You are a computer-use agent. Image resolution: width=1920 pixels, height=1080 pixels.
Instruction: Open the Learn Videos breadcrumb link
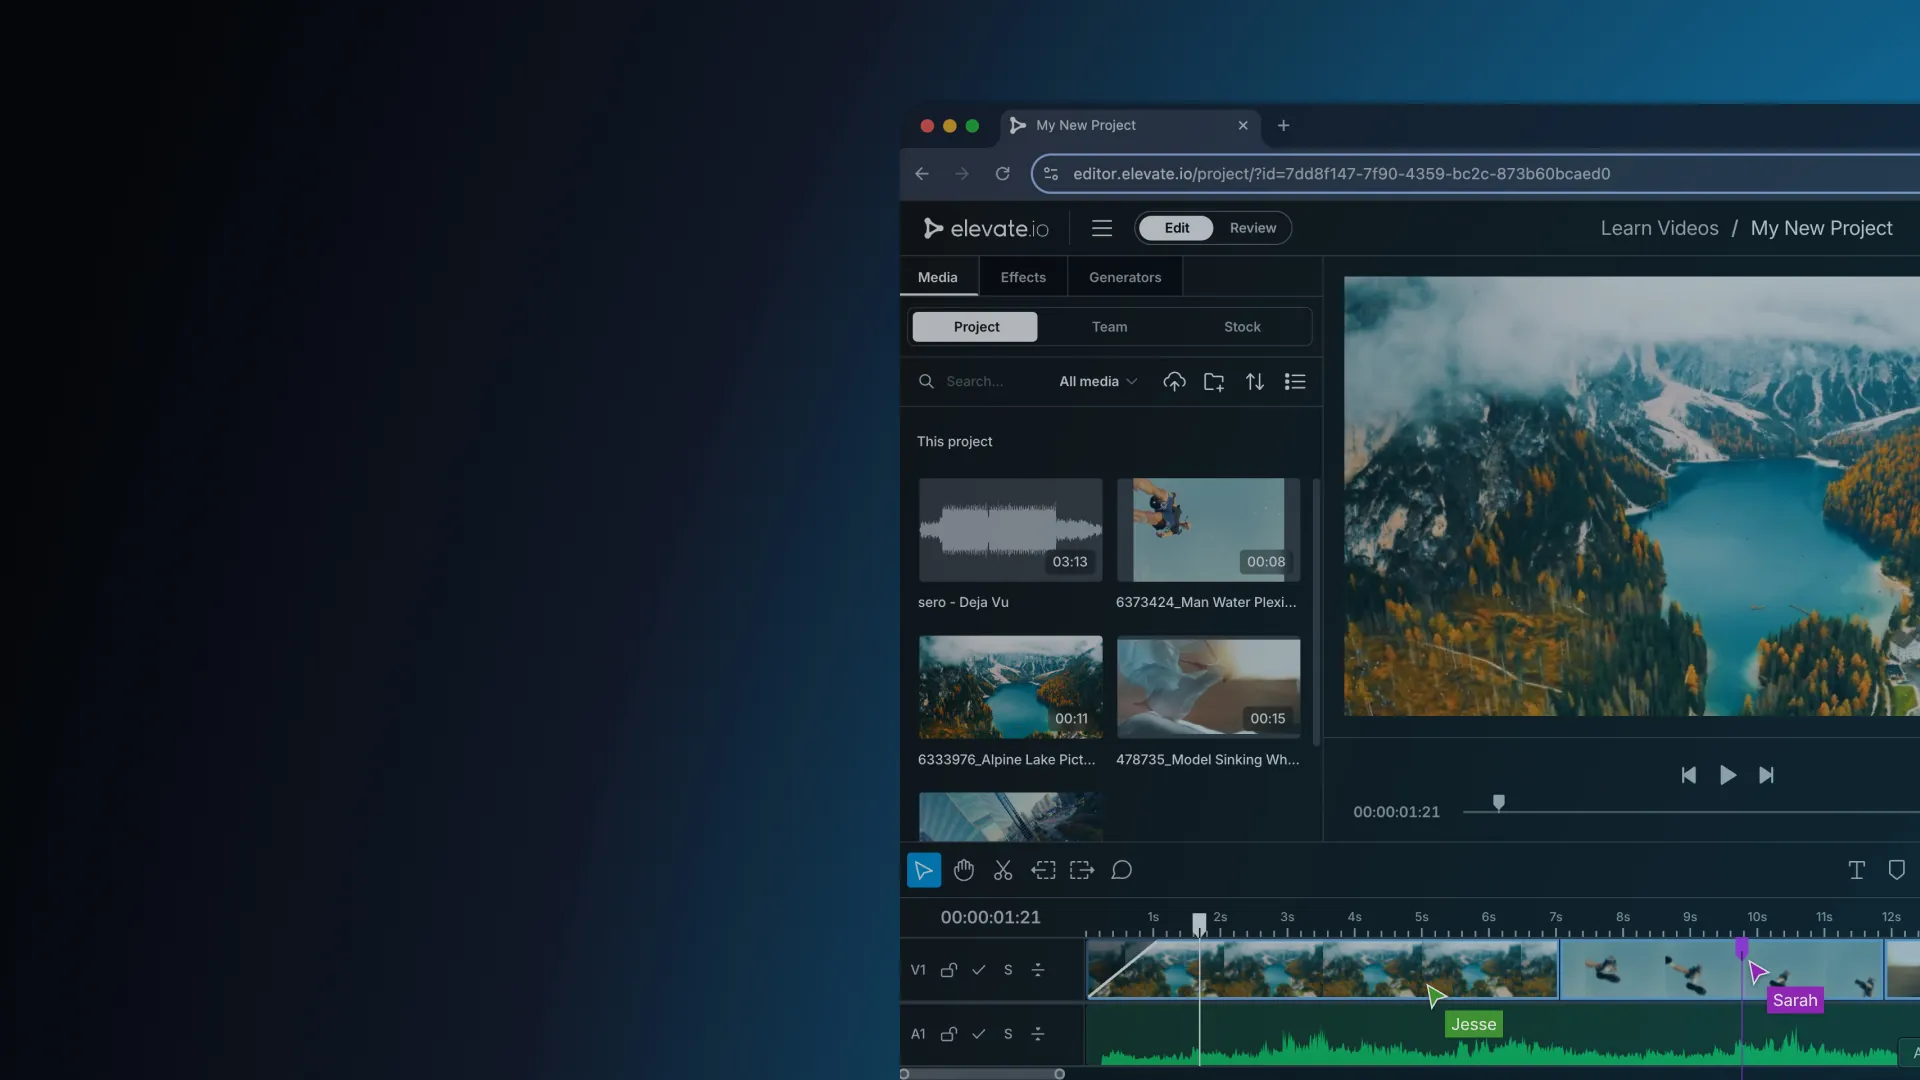click(1659, 228)
